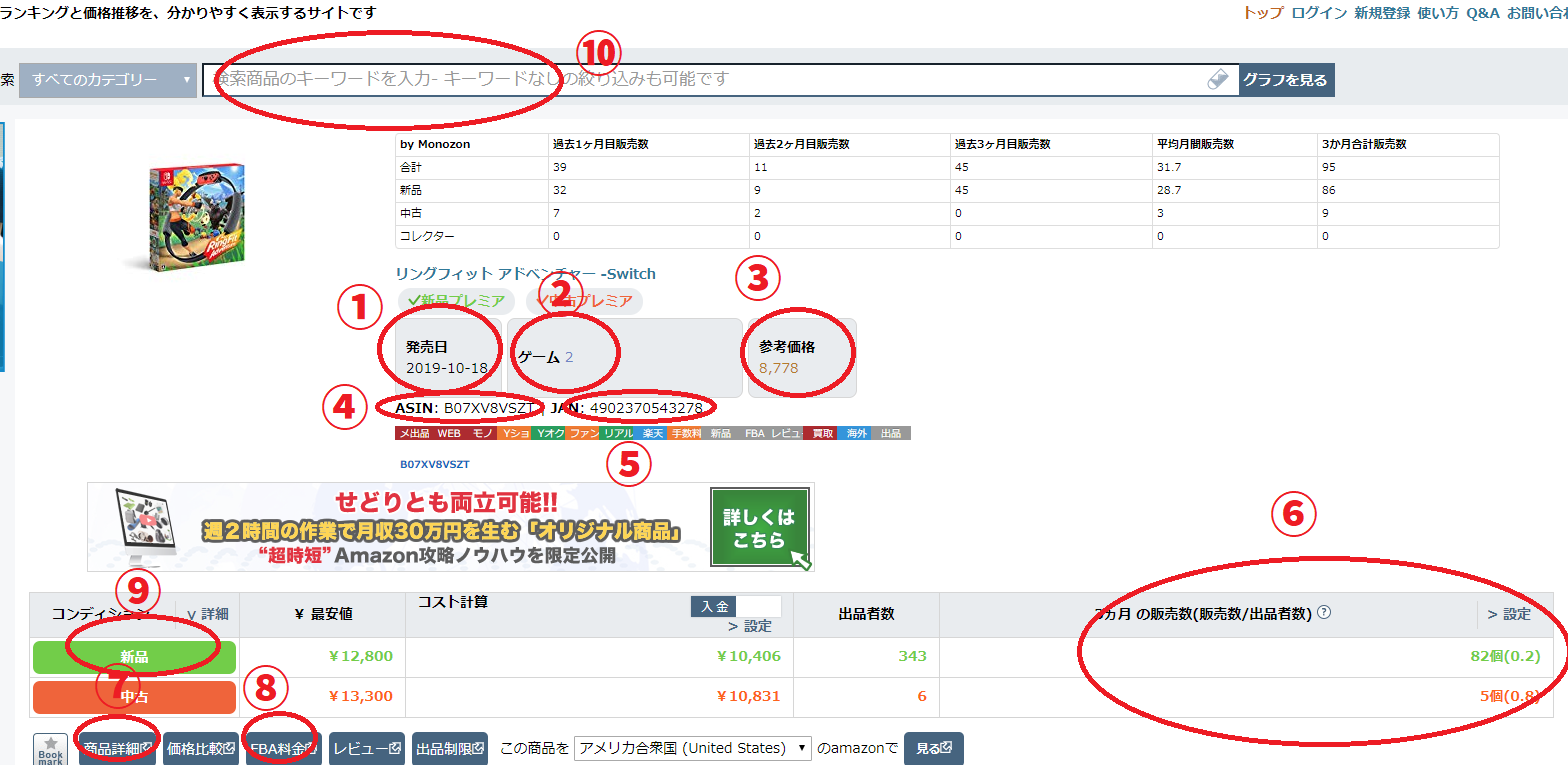The image size is (1568, 765).
Task: Open > 設定 under cost calculation
Action: pos(750,626)
